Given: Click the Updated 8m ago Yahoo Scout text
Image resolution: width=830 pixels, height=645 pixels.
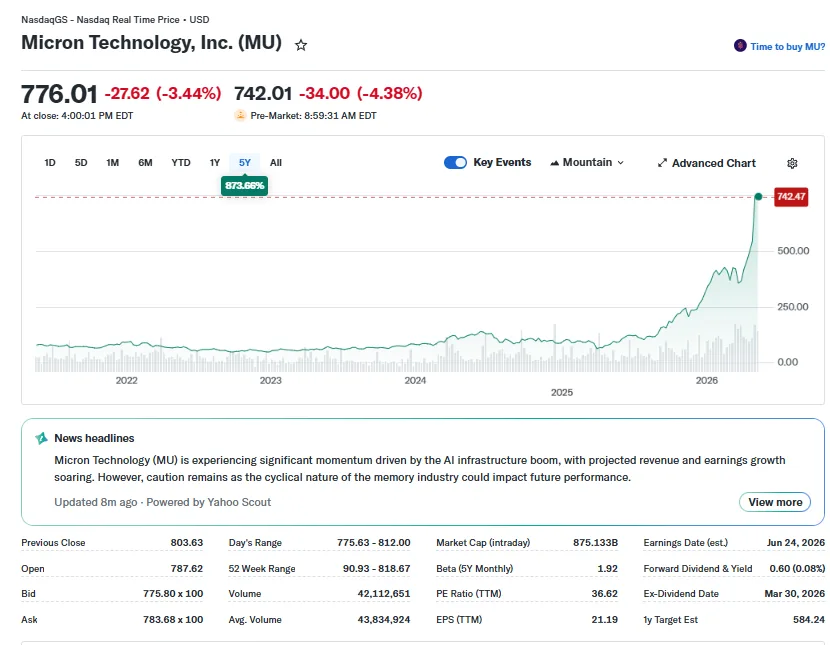Looking at the screenshot, I should (163, 502).
